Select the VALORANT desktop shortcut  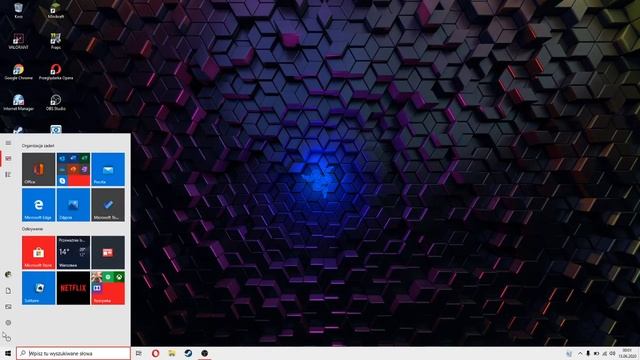point(18,41)
